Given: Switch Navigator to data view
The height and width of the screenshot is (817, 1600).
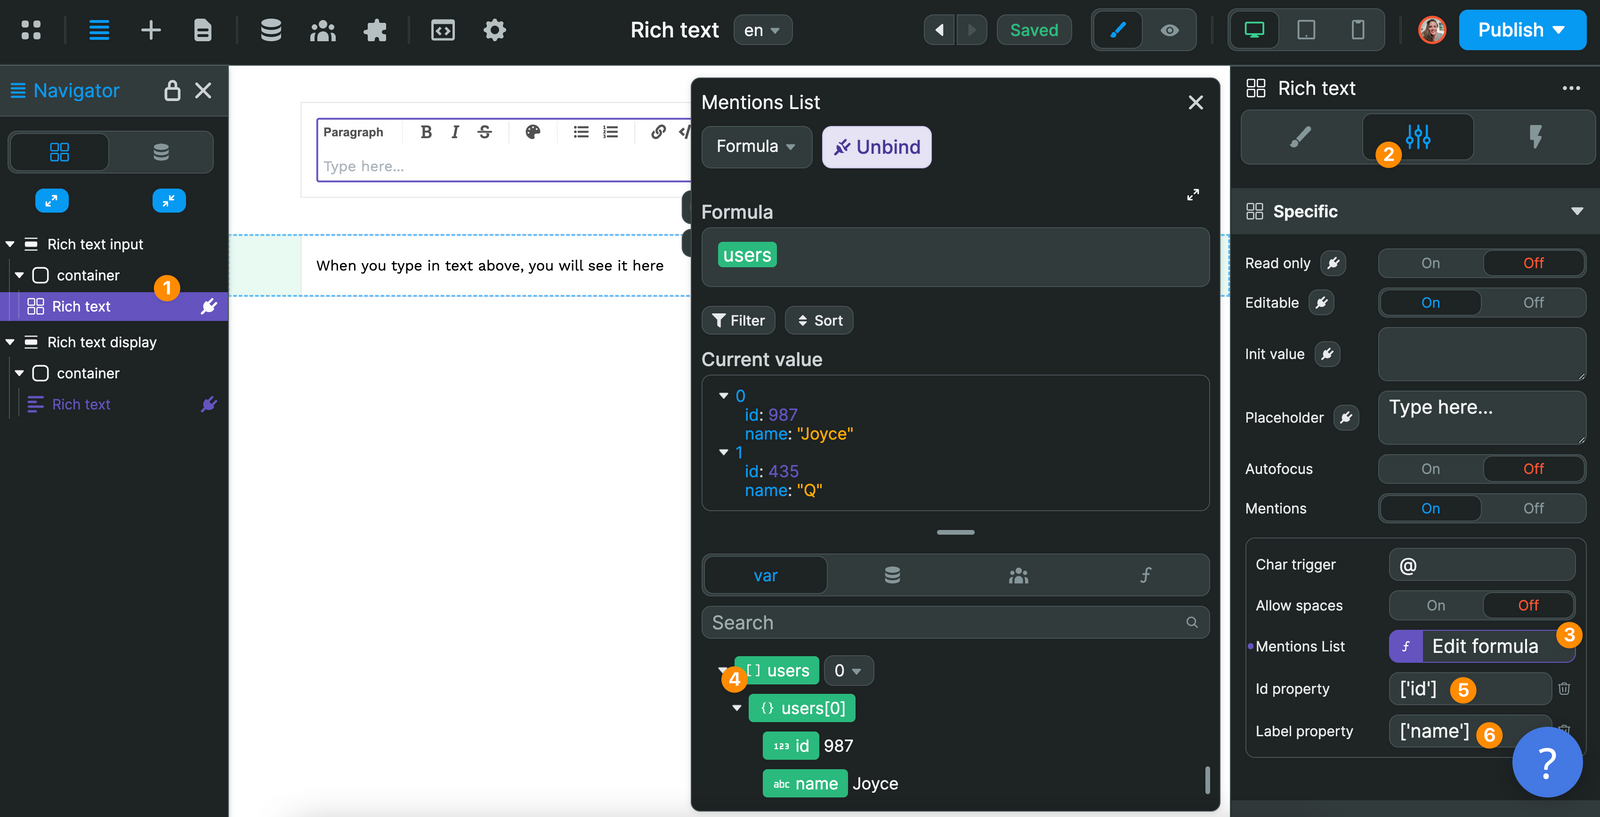Looking at the screenshot, I should click(161, 152).
